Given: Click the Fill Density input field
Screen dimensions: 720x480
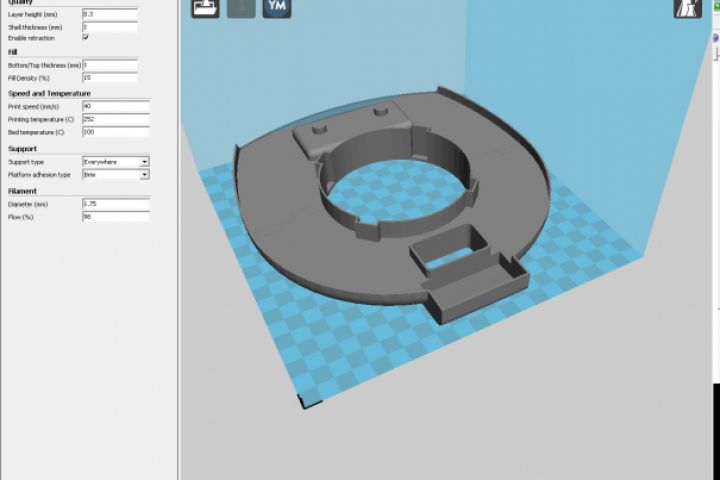Looking at the screenshot, I should click(110, 78).
